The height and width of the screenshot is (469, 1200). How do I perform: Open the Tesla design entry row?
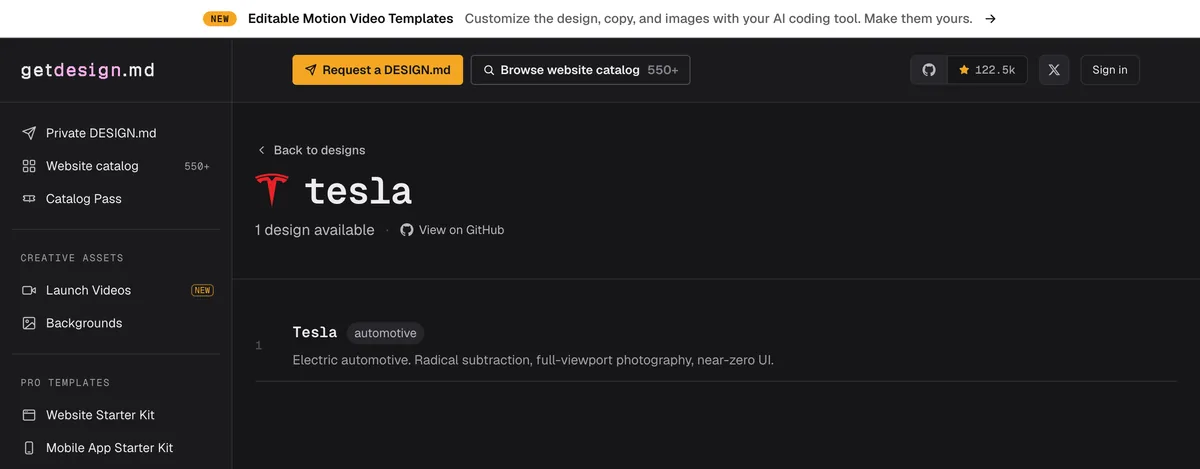tap(717, 345)
